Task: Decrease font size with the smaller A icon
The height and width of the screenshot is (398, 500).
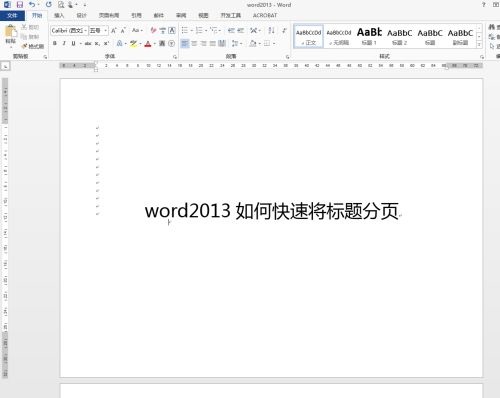Action: tap(123, 31)
